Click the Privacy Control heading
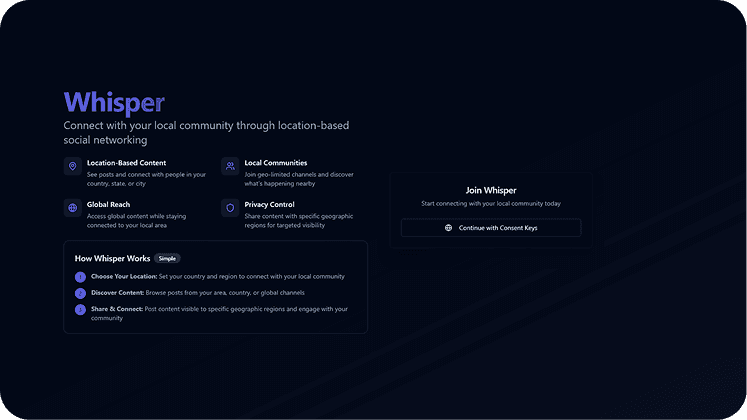 (x=269, y=204)
